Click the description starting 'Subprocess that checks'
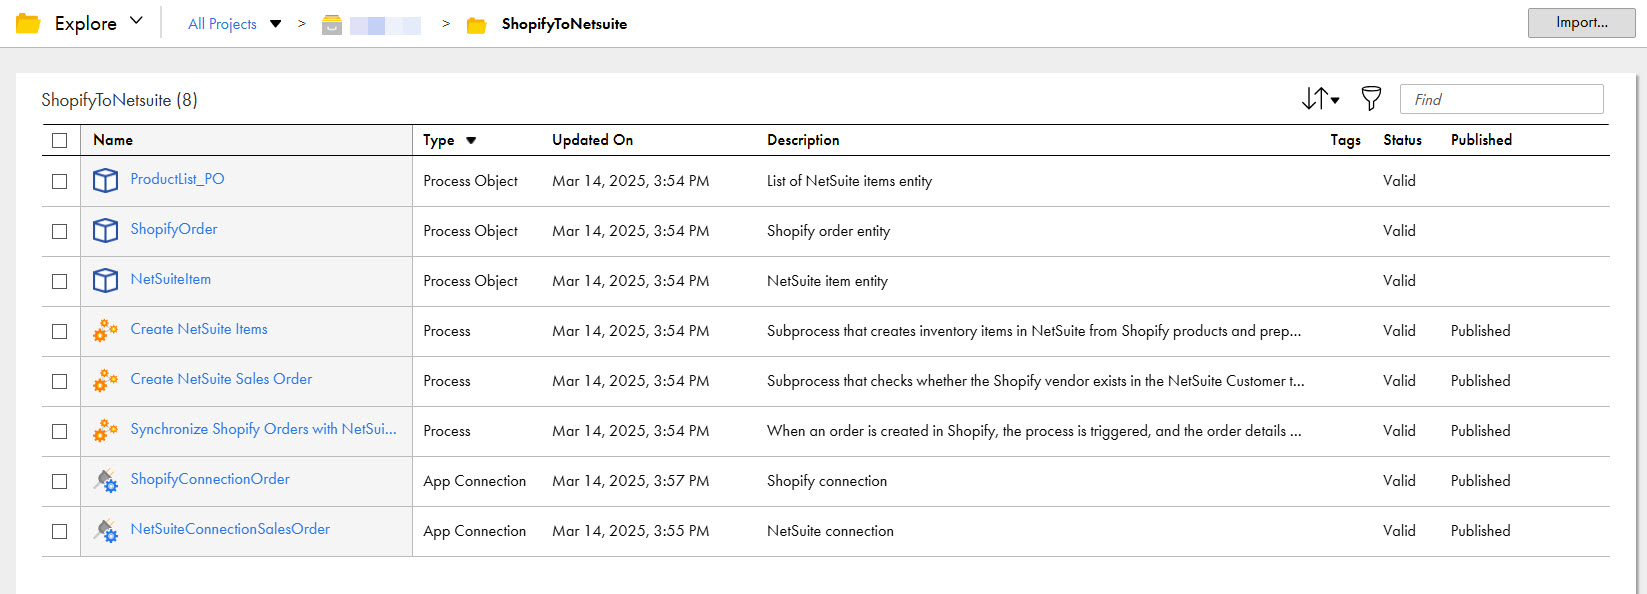This screenshot has width=1647, height=594. (1035, 381)
